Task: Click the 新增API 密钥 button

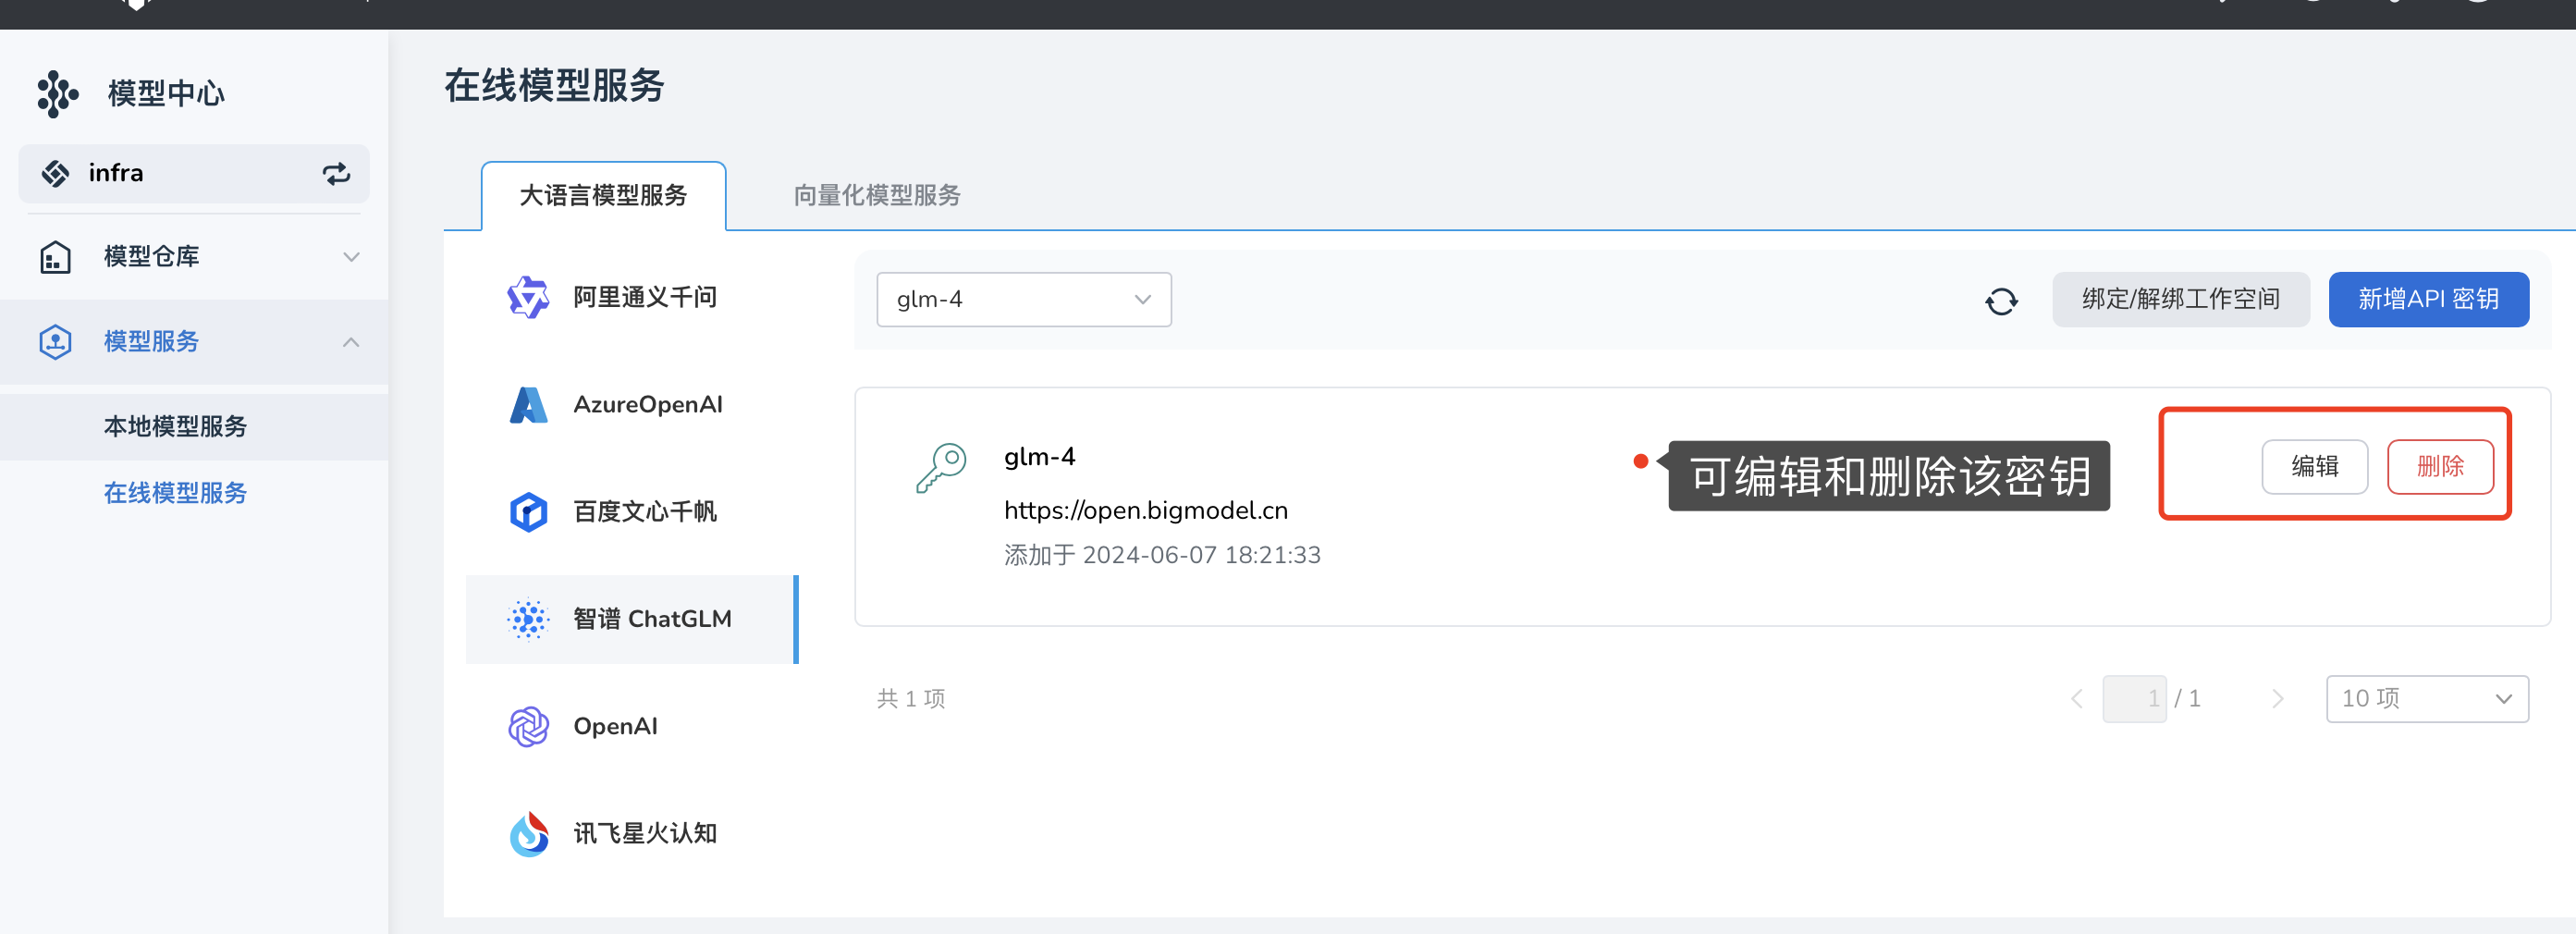Action: (x=2428, y=299)
